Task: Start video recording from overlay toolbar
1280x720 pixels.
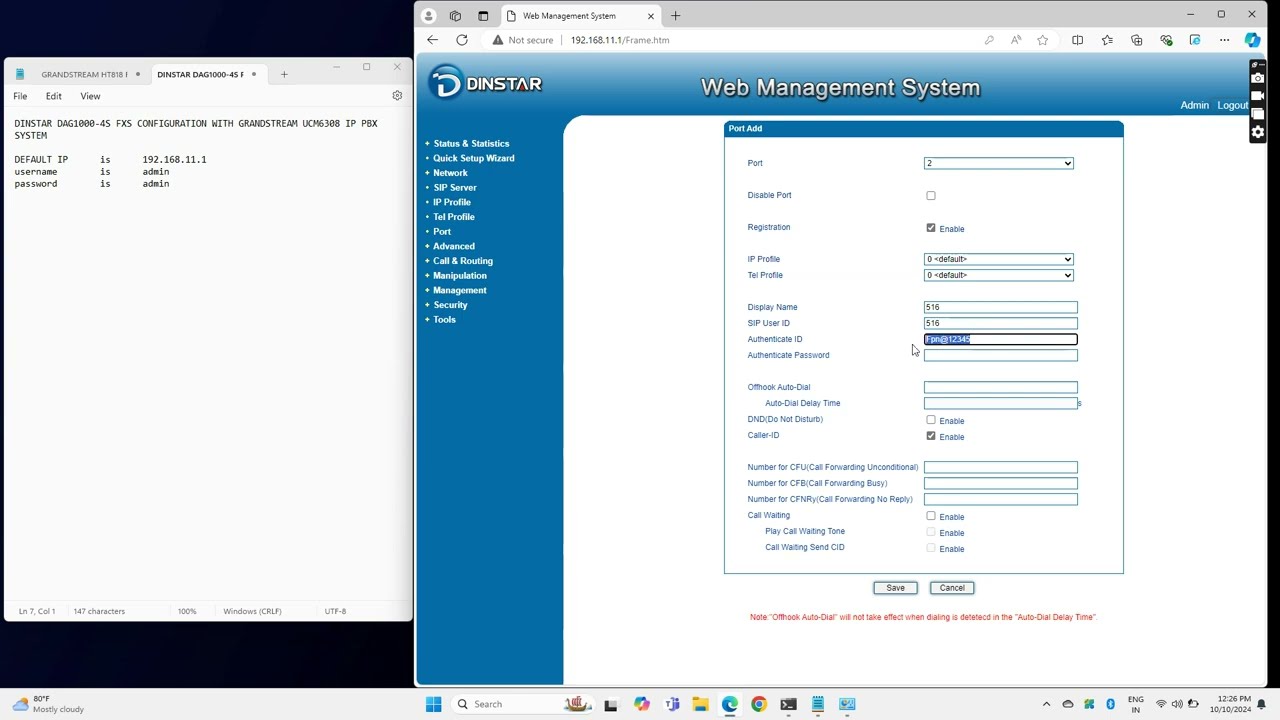Action: 1258,96
